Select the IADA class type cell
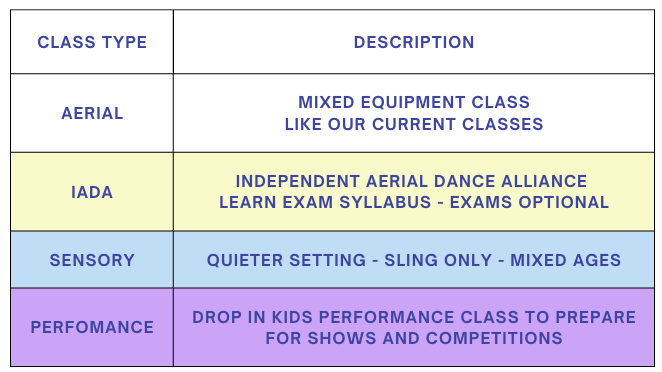Viewport: 662px width, 372px height. pyautogui.click(x=92, y=192)
